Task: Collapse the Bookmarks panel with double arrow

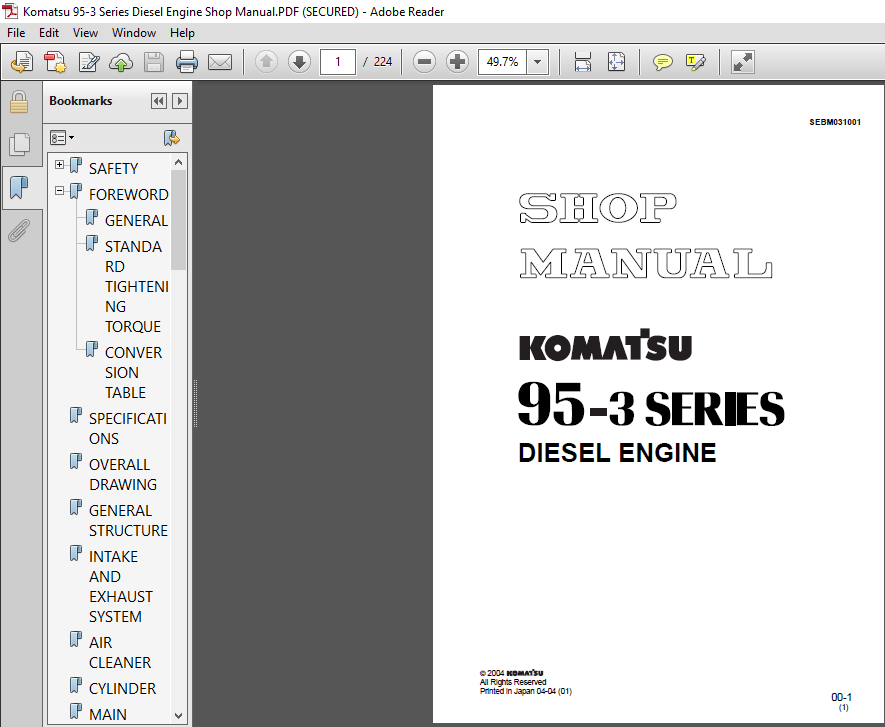Action: coord(159,101)
